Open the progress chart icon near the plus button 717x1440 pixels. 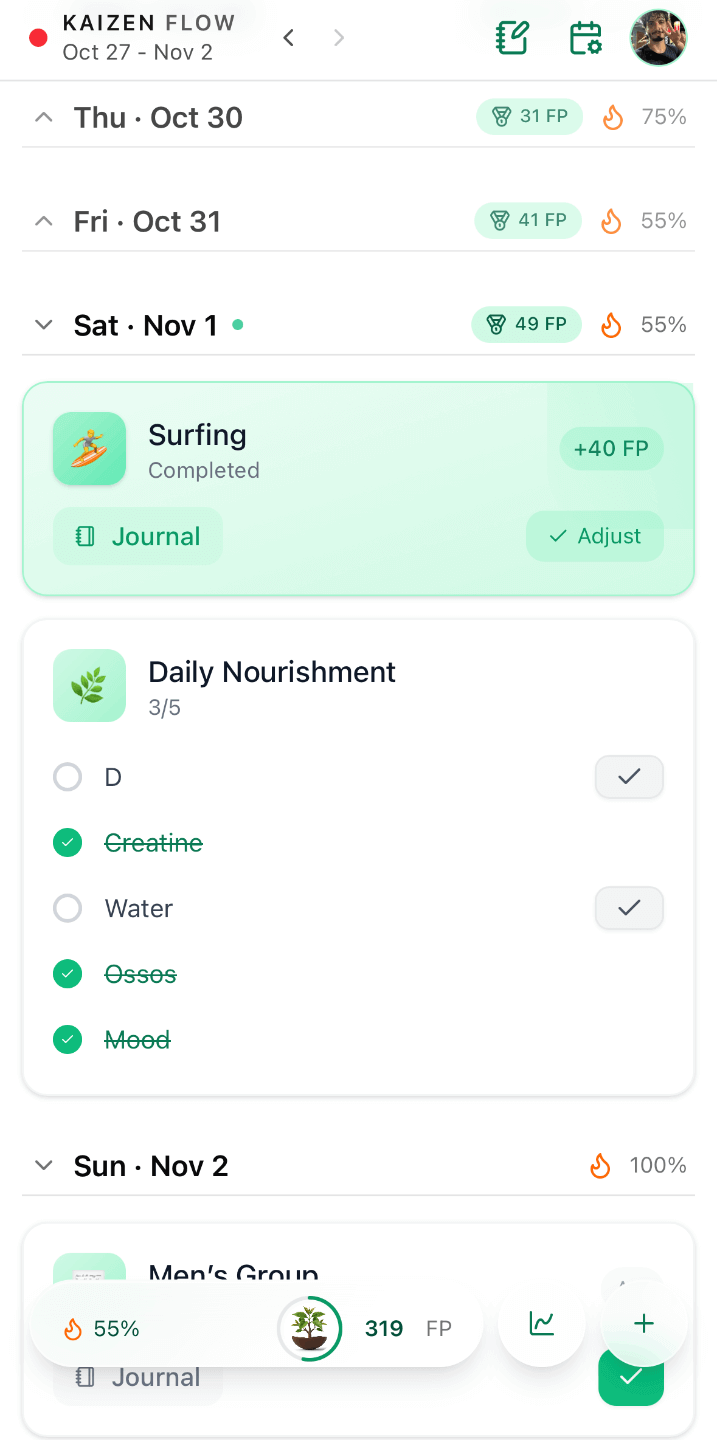tap(540, 1322)
